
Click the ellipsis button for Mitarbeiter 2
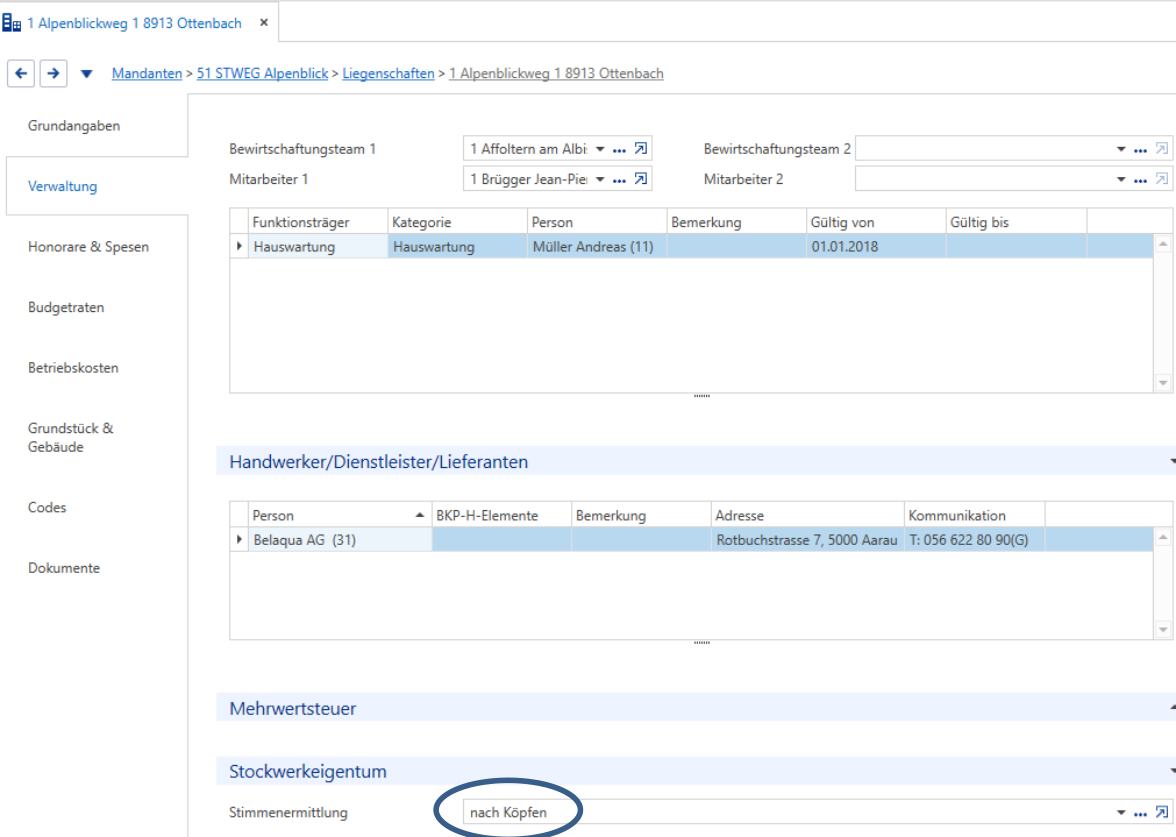tap(1140, 180)
